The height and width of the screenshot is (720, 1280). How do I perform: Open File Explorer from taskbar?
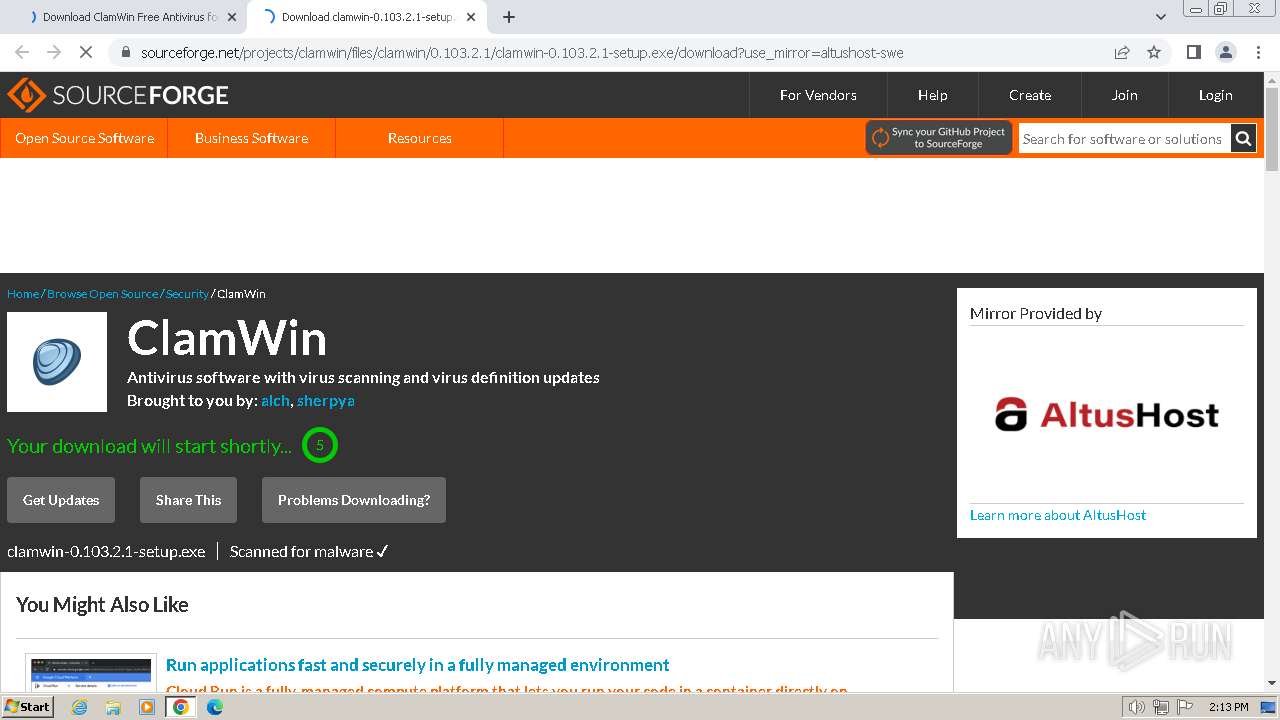click(x=113, y=707)
